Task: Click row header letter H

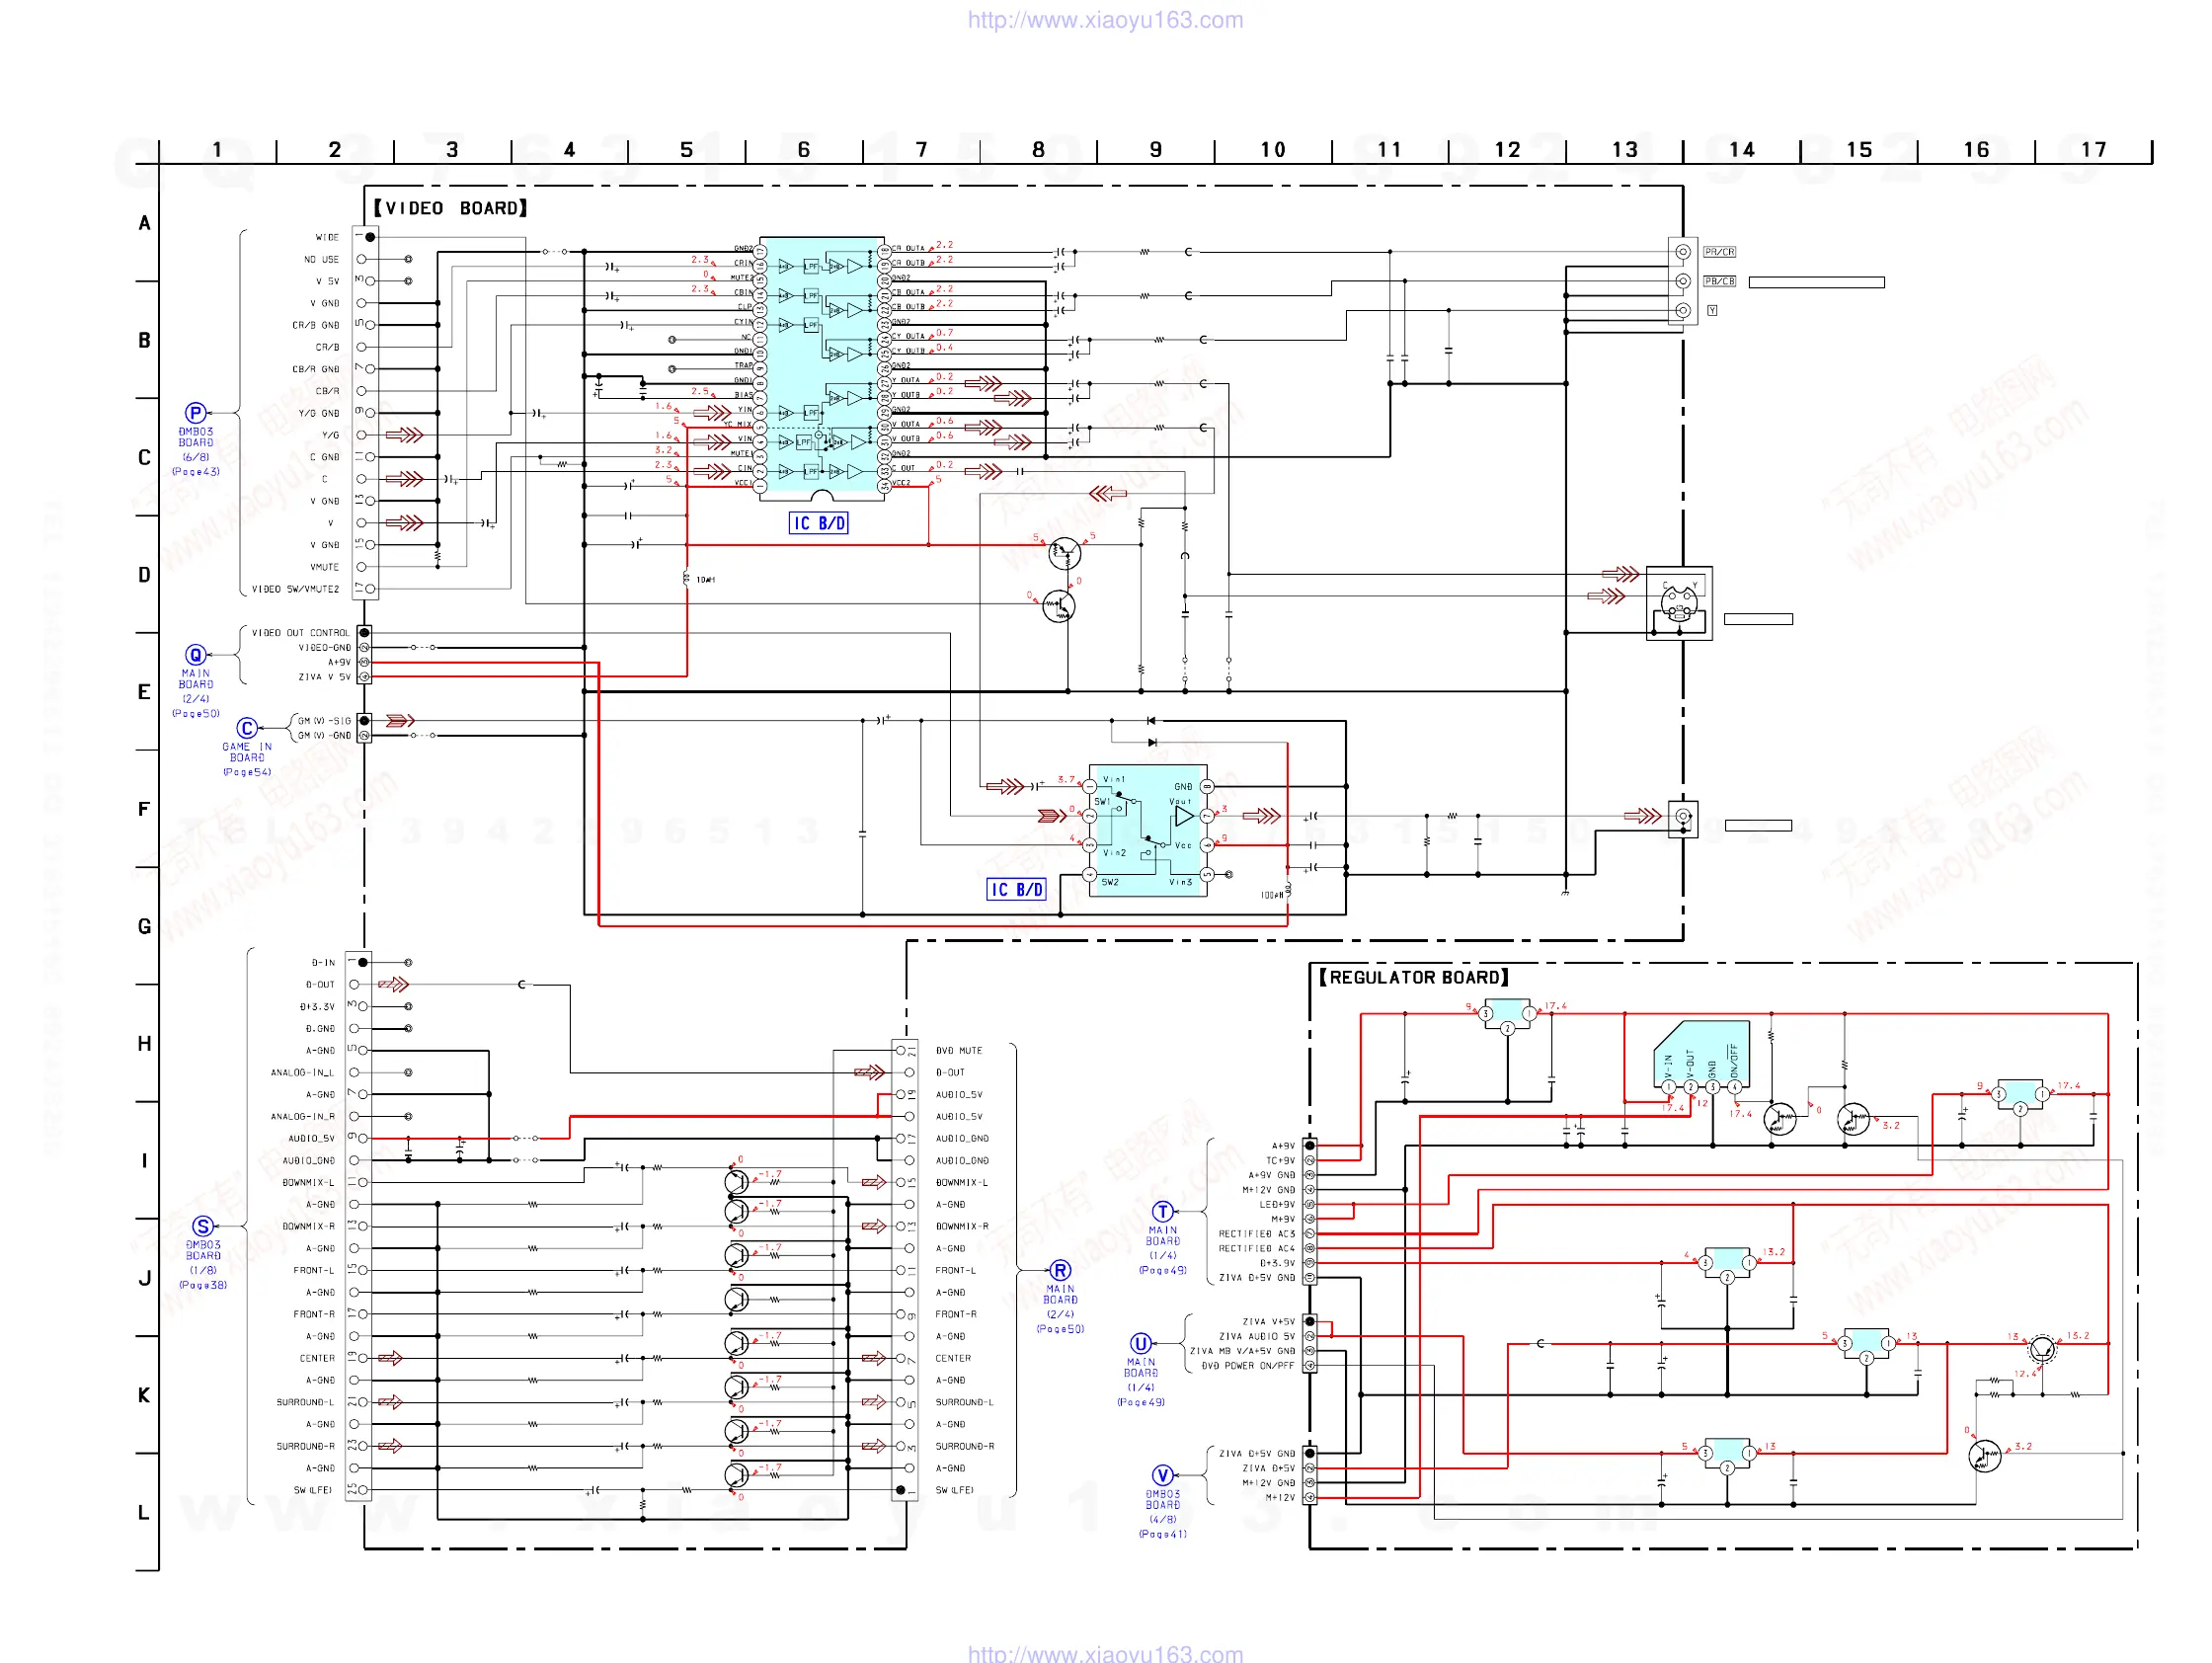Action: point(144,1043)
